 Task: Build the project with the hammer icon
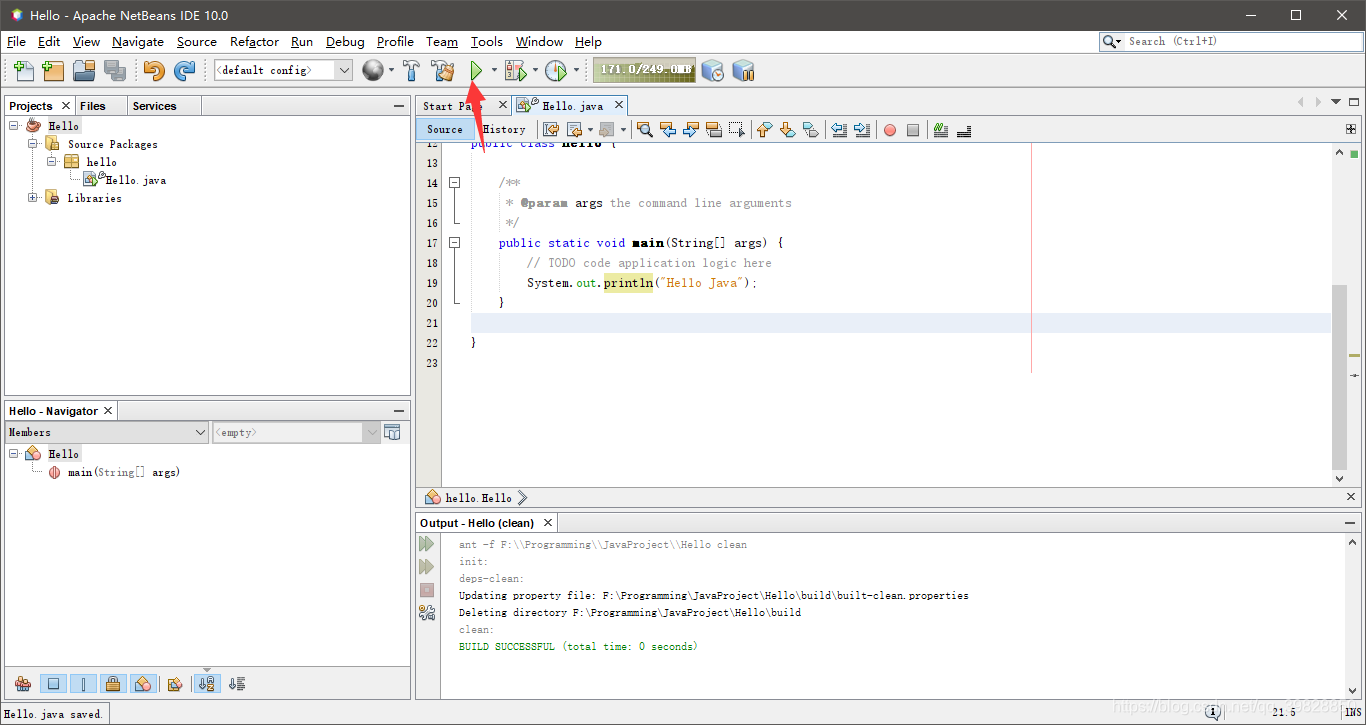pyautogui.click(x=411, y=70)
